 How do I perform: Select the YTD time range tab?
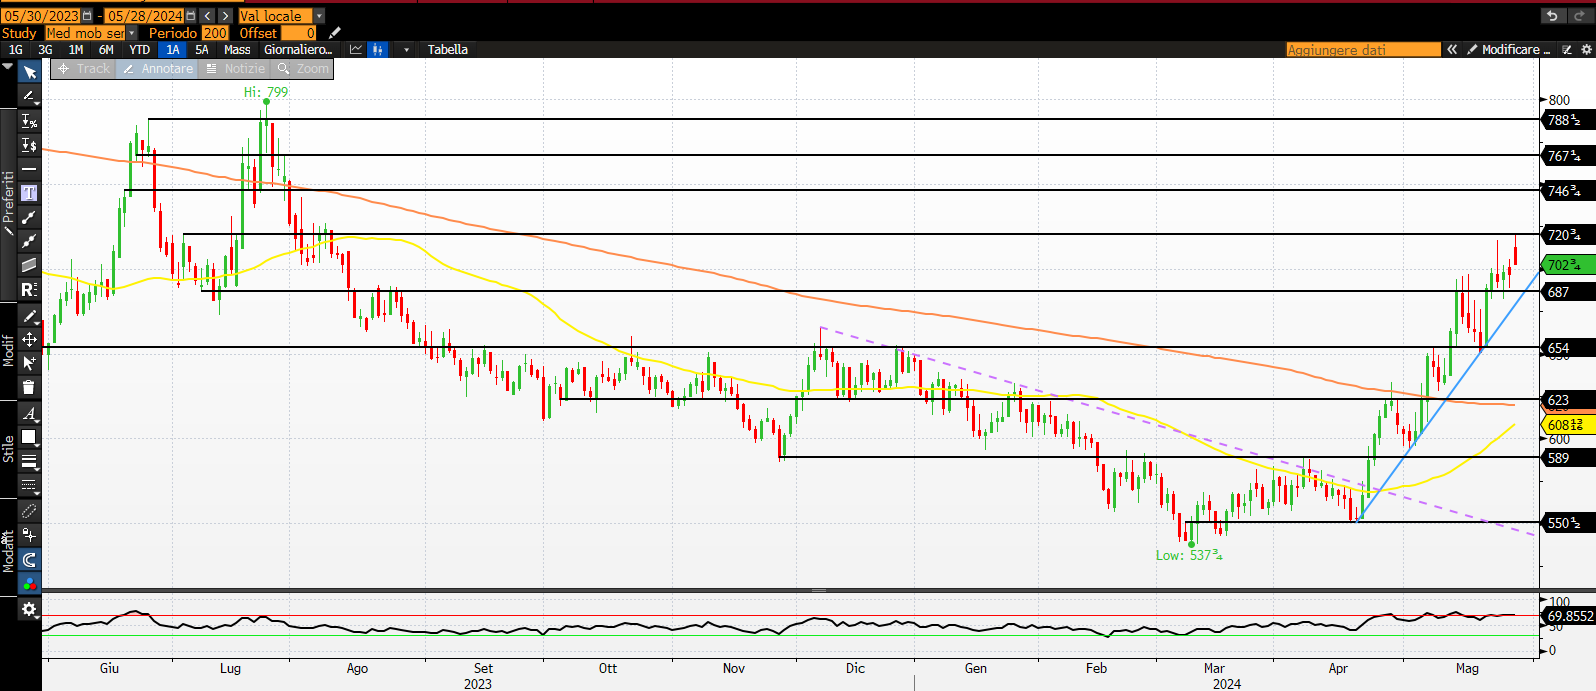point(140,49)
